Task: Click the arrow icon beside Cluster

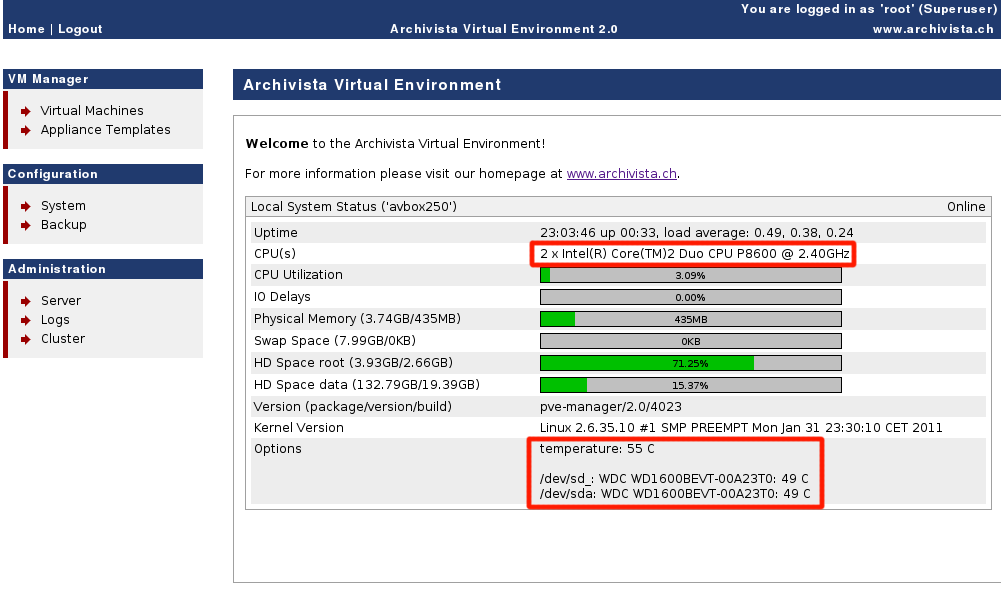Action: point(26,339)
